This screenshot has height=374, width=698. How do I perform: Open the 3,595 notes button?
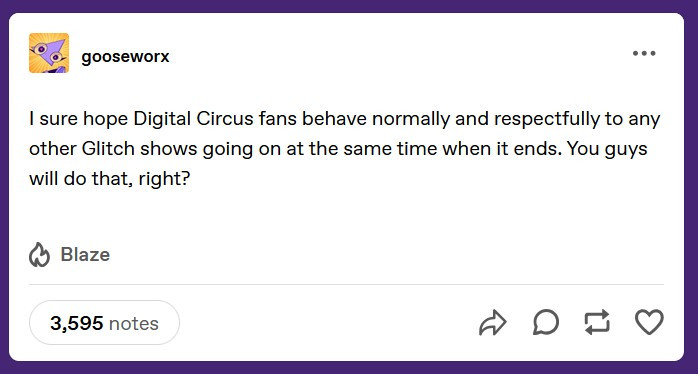(x=104, y=323)
